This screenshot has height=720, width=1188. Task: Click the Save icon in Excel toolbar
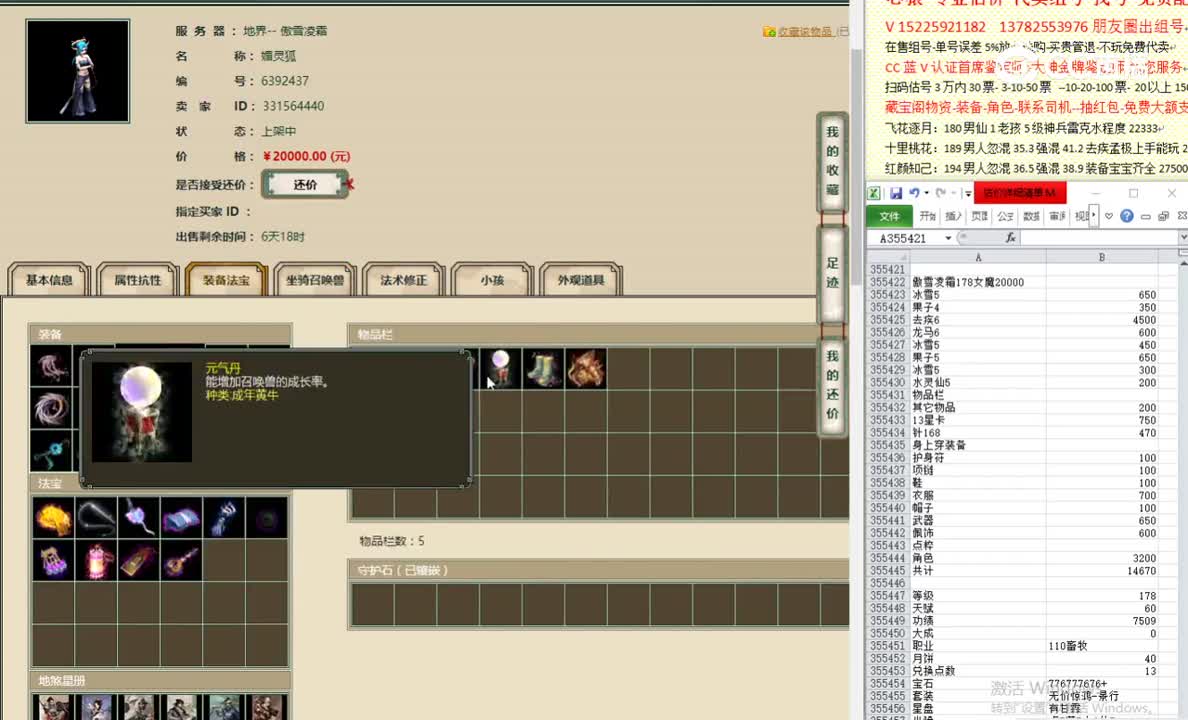pyautogui.click(x=896, y=193)
